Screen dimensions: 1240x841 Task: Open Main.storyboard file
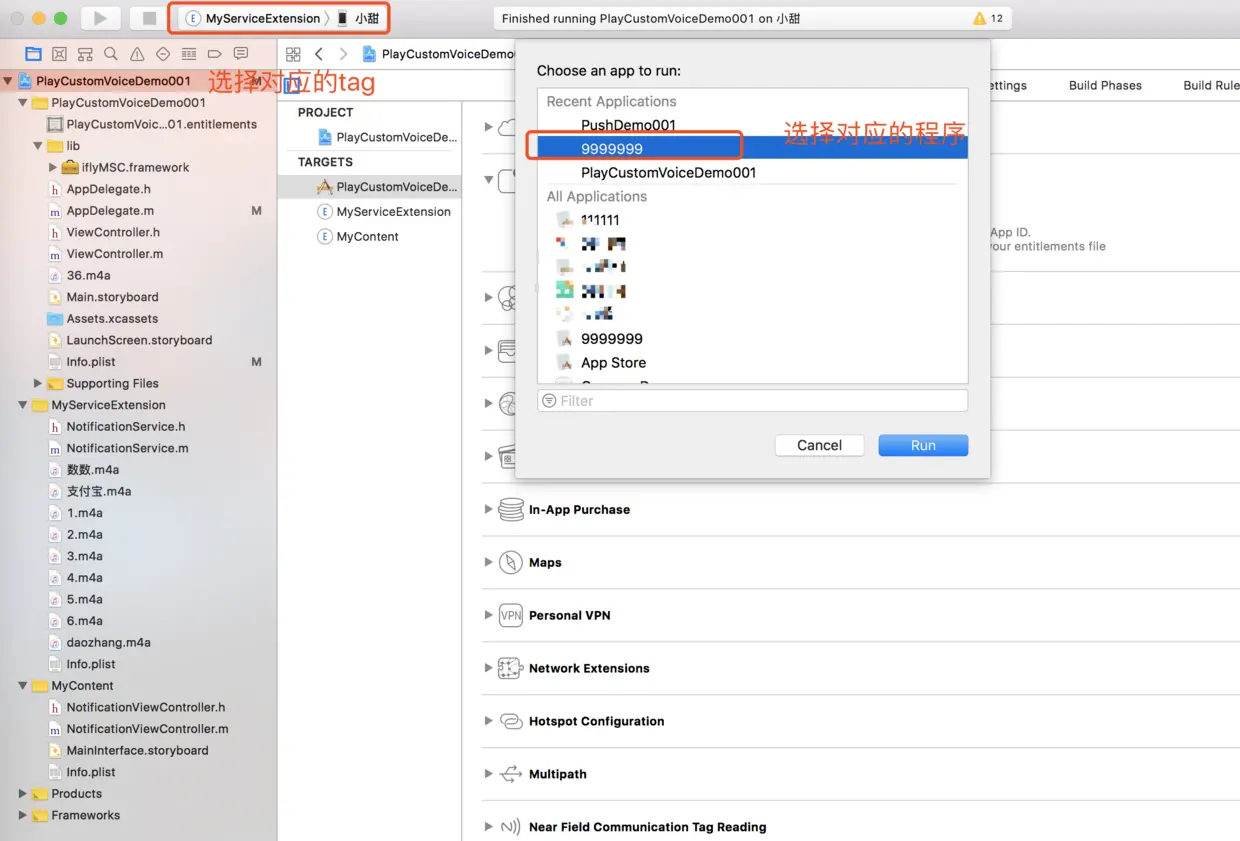pyautogui.click(x=112, y=297)
